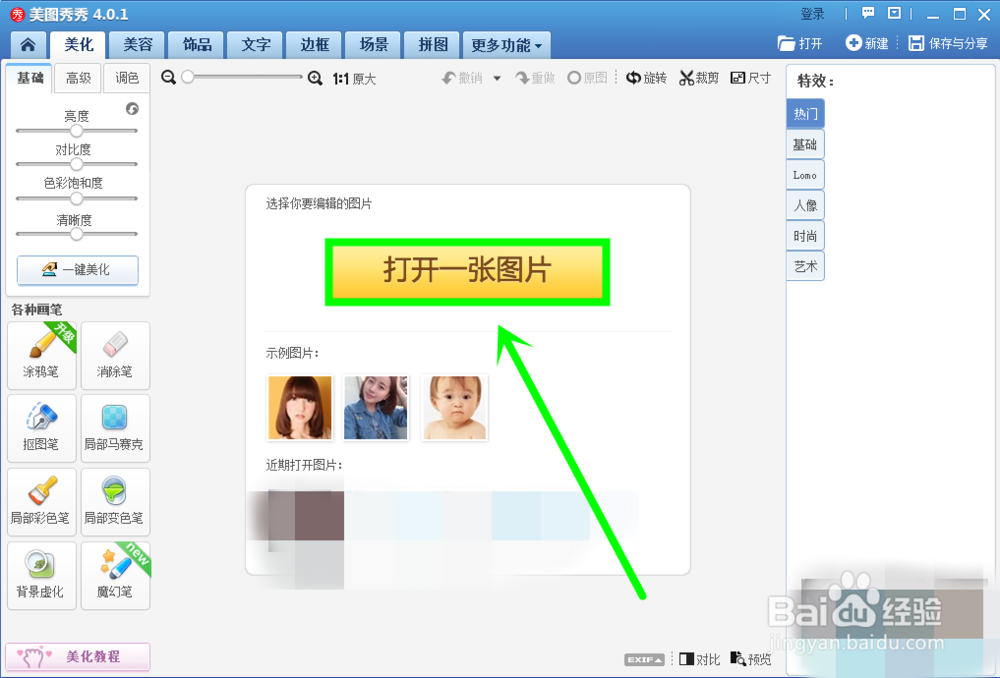Switch to the 文字 tab

[256, 45]
